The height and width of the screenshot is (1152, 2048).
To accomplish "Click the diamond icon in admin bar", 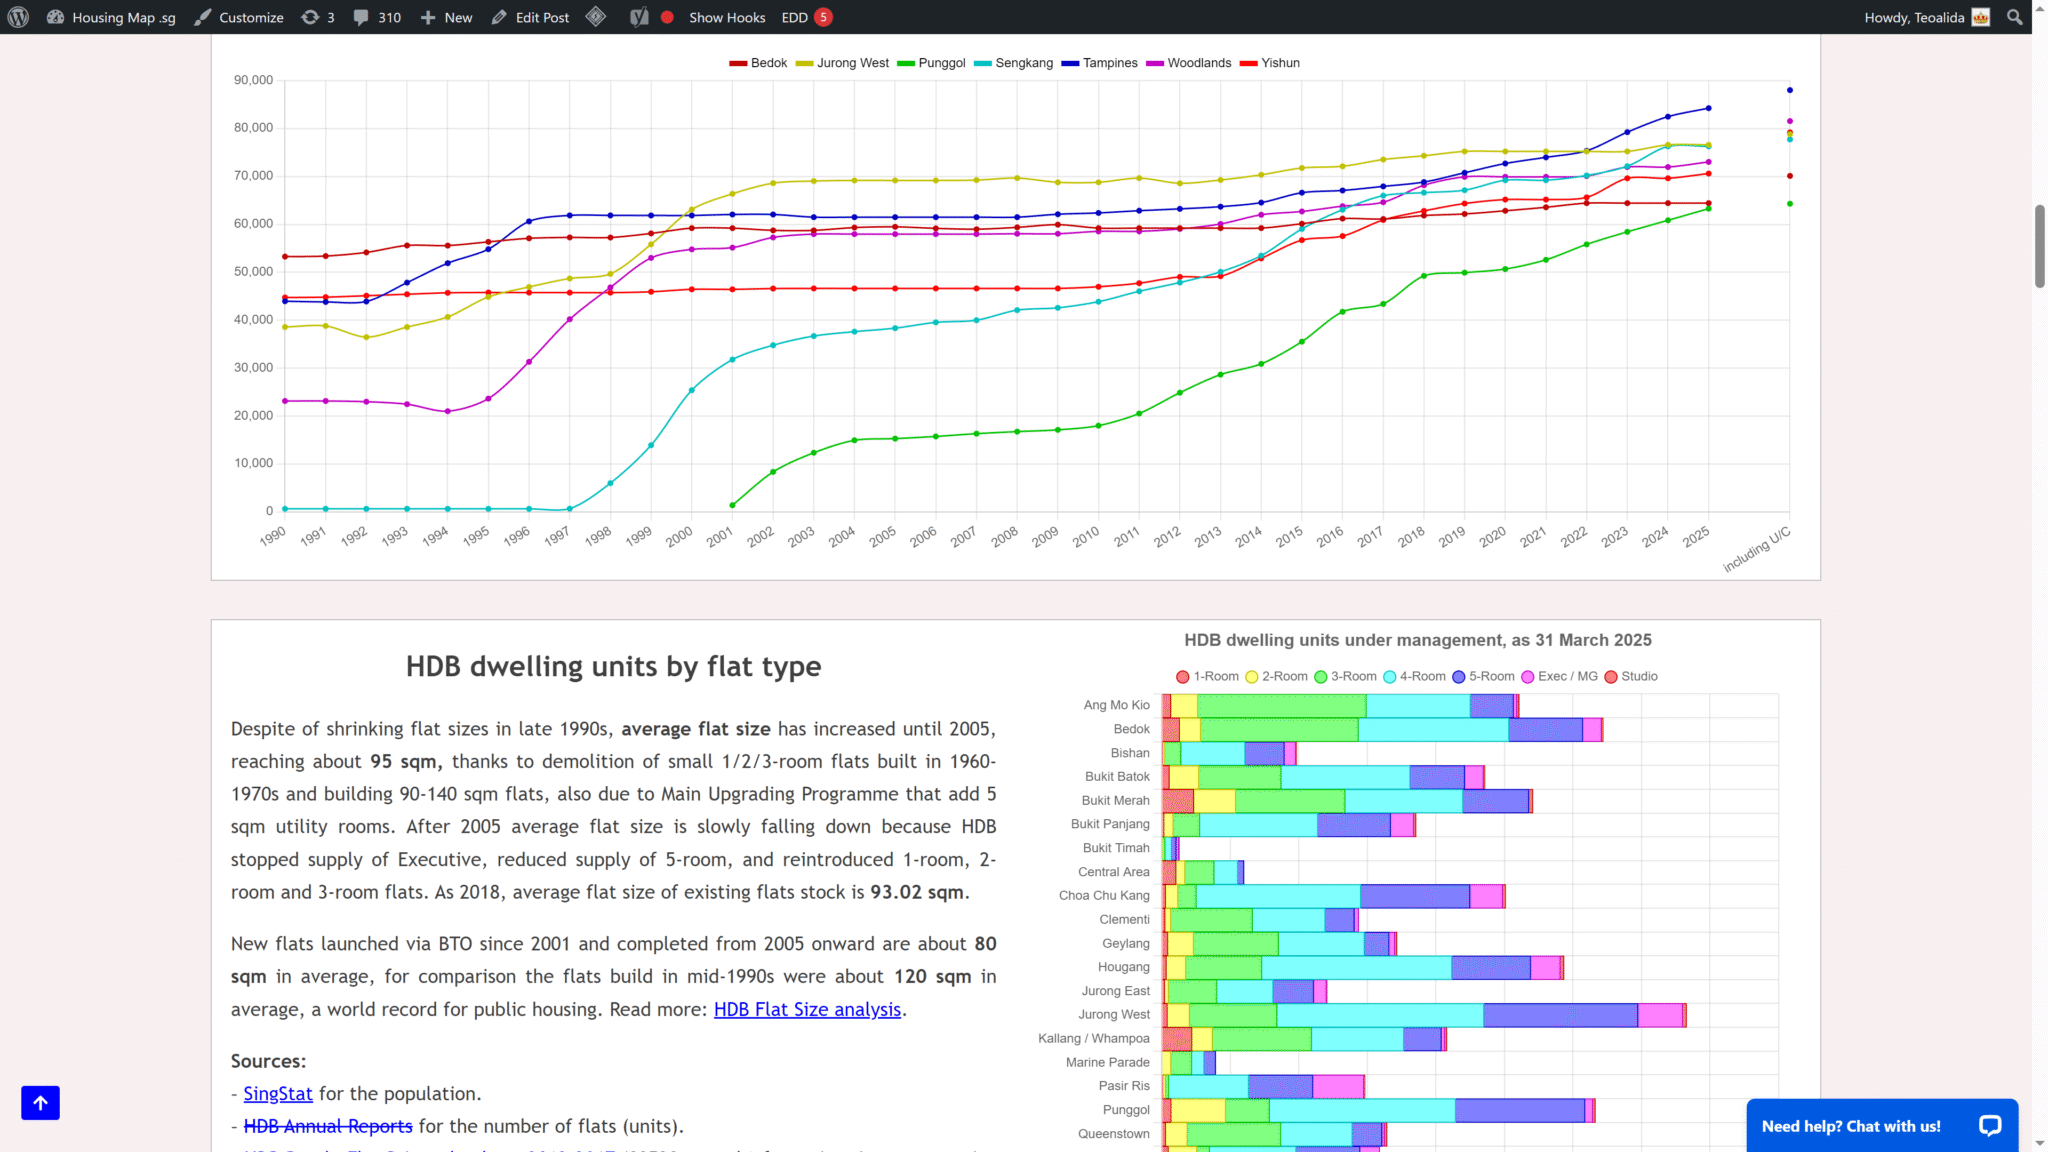I will click(596, 17).
